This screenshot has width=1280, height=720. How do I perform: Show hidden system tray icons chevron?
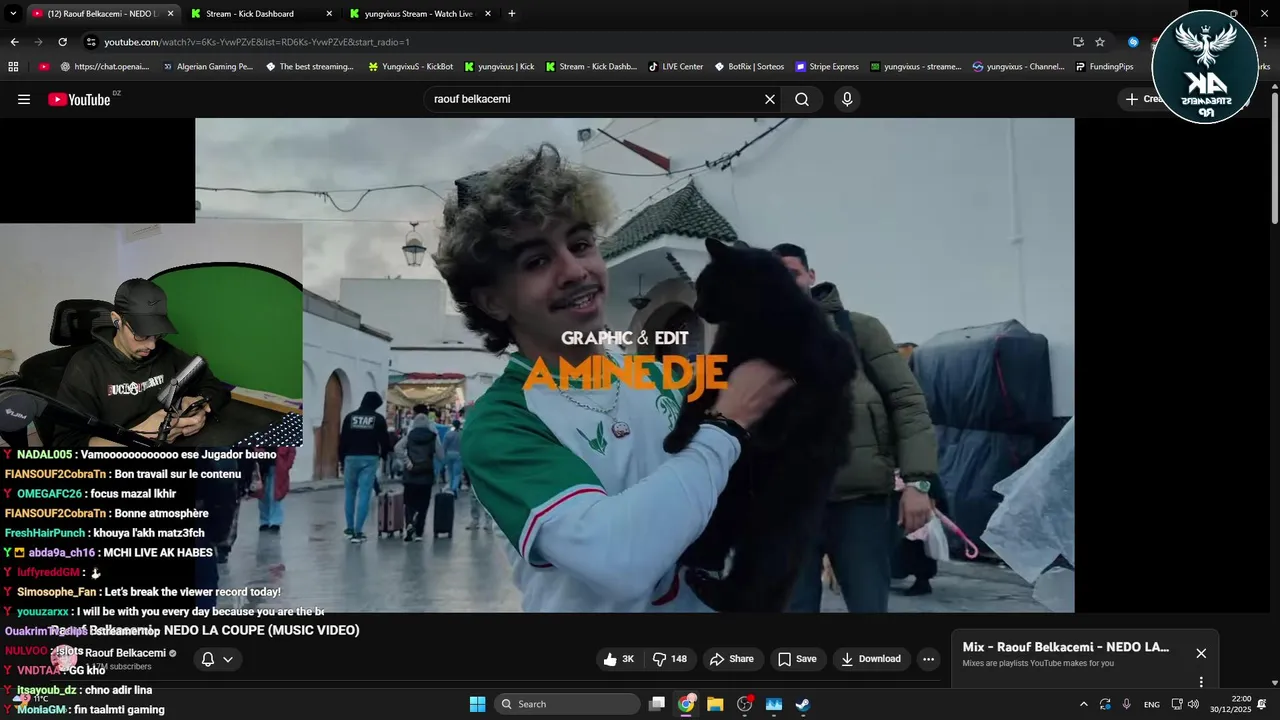[x=1083, y=704]
